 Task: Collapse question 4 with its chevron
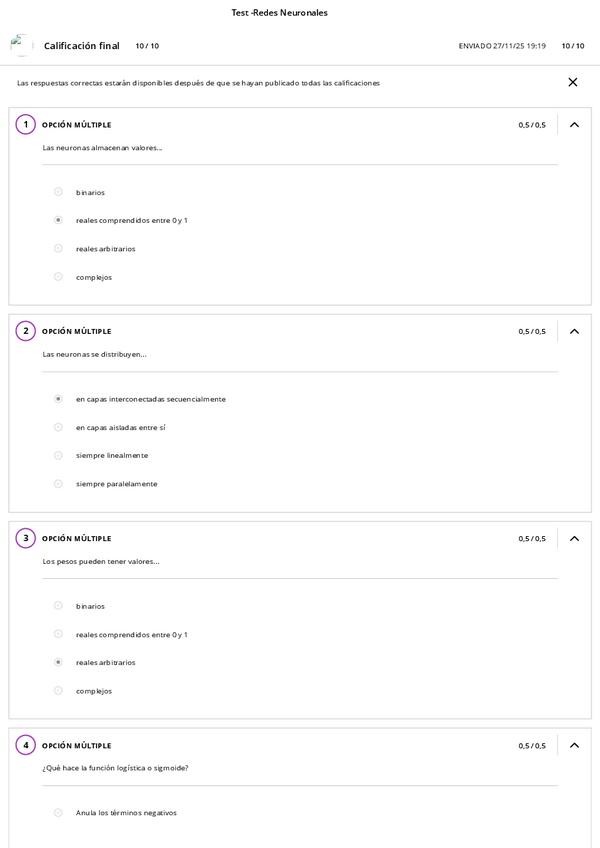tap(574, 745)
